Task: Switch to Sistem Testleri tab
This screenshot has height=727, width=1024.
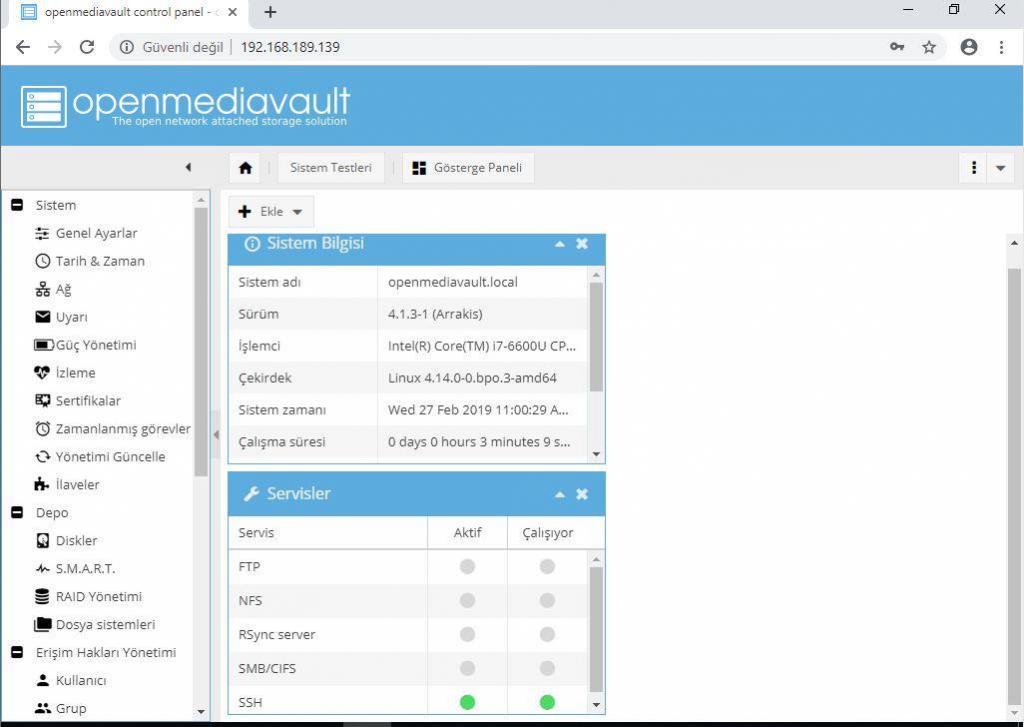Action: (x=330, y=168)
